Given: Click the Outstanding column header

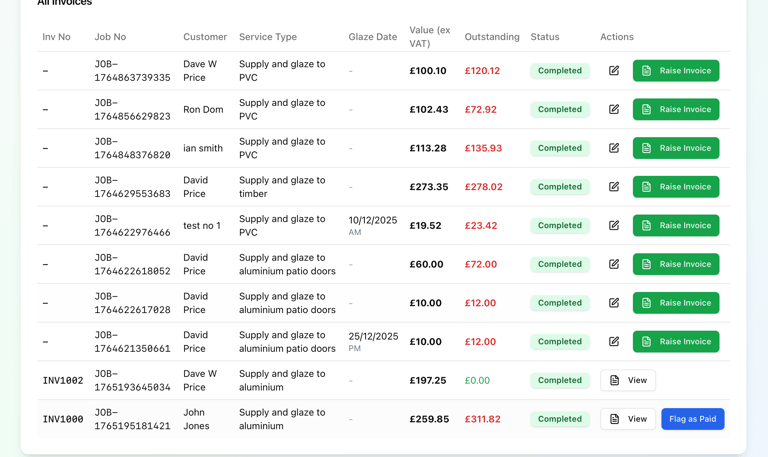Looking at the screenshot, I should click(x=492, y=37).
